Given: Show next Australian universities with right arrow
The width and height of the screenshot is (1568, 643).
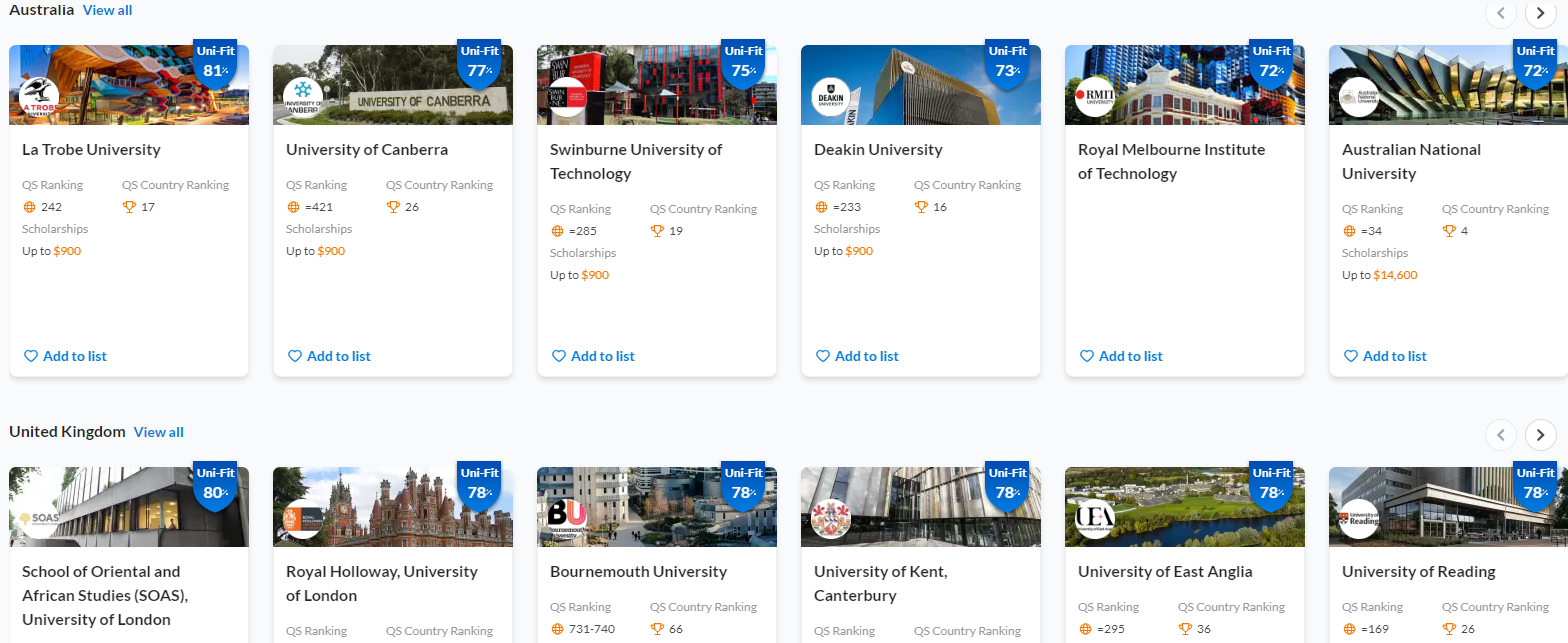Looking at the screenshot, I should coord(1540,13).
